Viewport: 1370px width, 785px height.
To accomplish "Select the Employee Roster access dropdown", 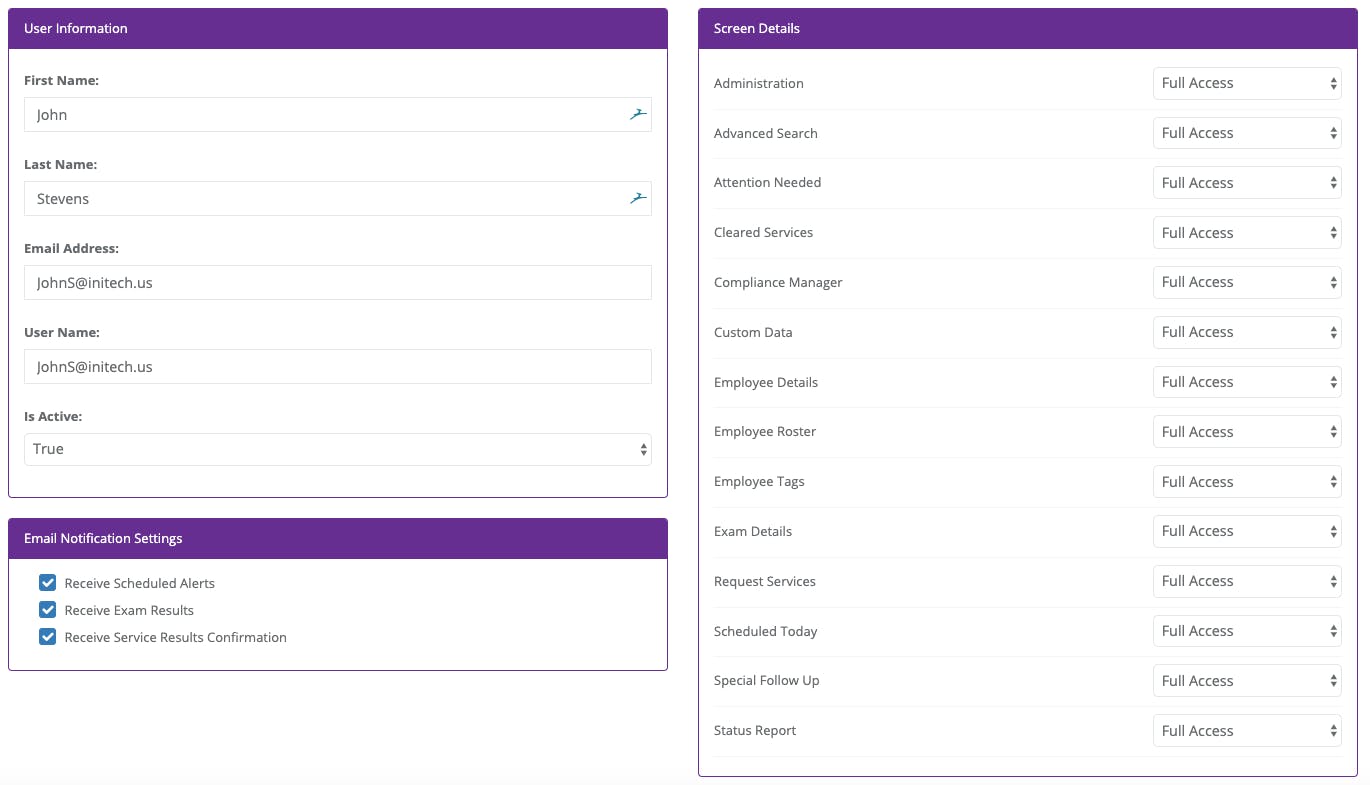I will pos(1246,432).
